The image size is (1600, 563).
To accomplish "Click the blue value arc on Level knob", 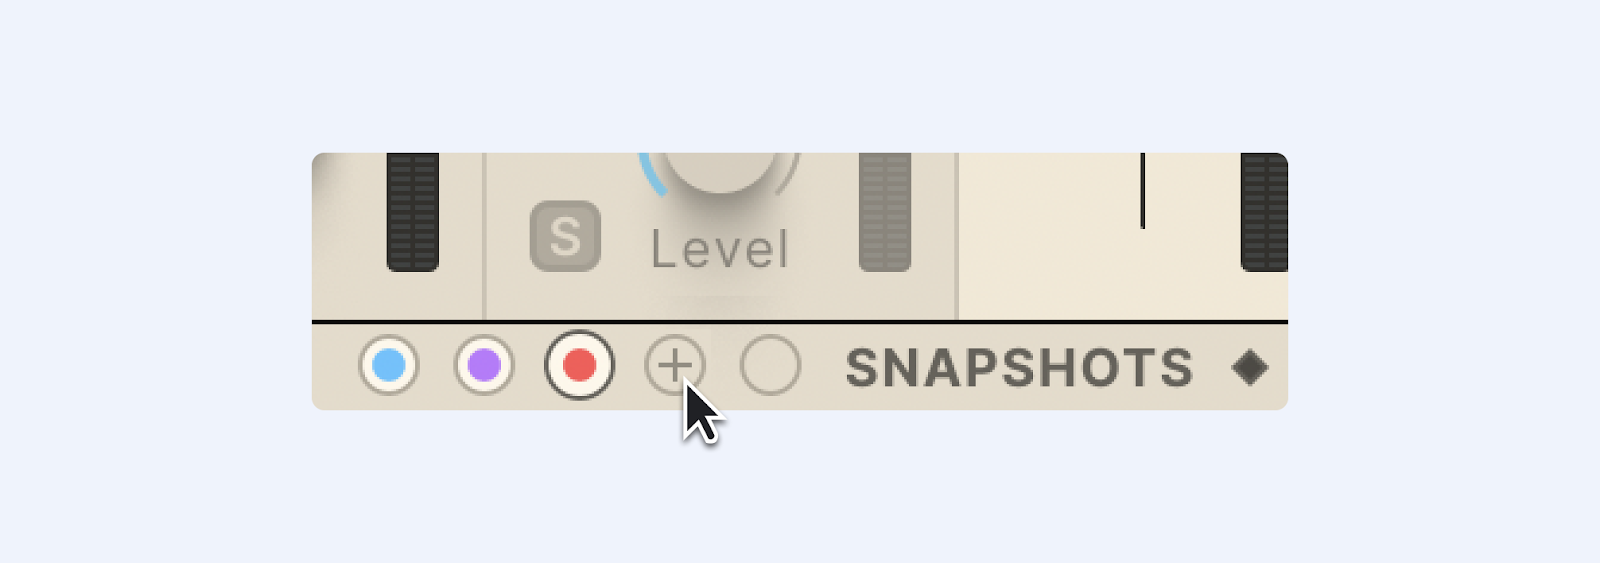I will coord(652,173).
